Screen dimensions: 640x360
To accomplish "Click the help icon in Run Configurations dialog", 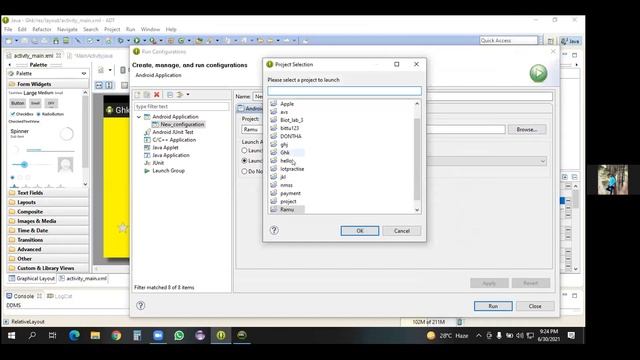I will tap(140, 305).
